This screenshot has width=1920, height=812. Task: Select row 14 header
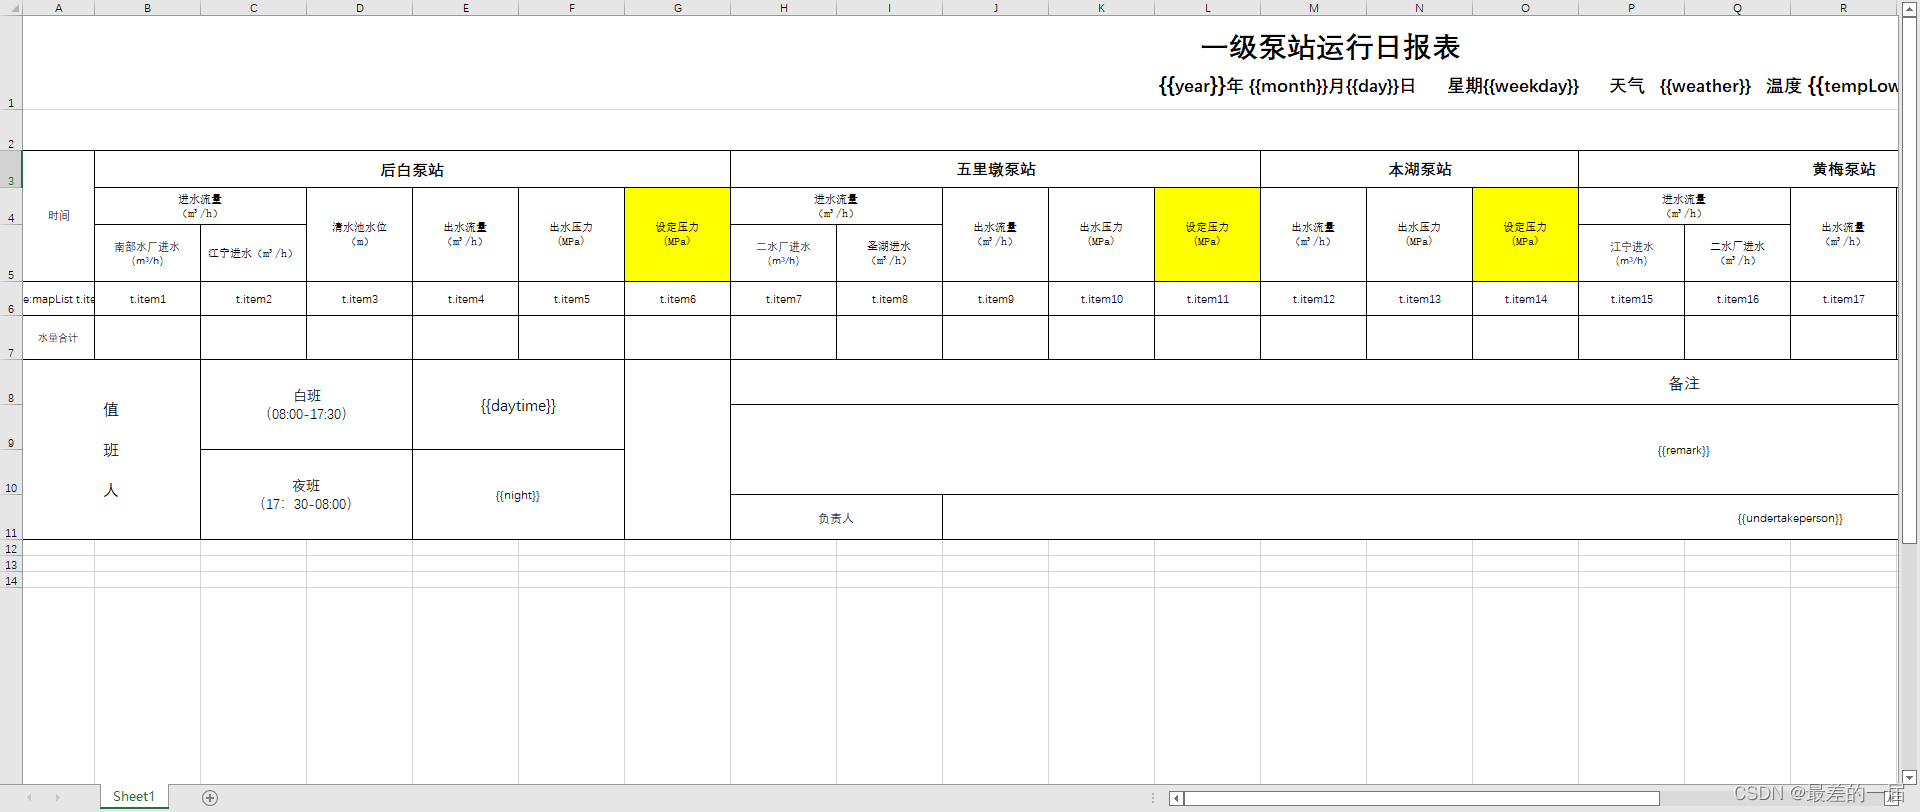coord(11,580)
